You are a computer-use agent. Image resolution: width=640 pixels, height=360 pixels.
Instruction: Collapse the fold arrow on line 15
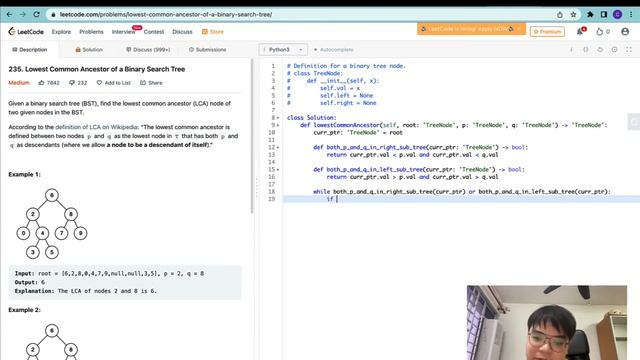pyautogui.click(x=278, y=169)
